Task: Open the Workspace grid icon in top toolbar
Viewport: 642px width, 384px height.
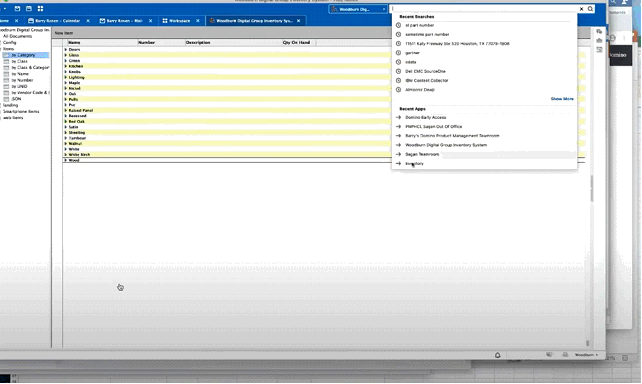Action: coord(40,9)
